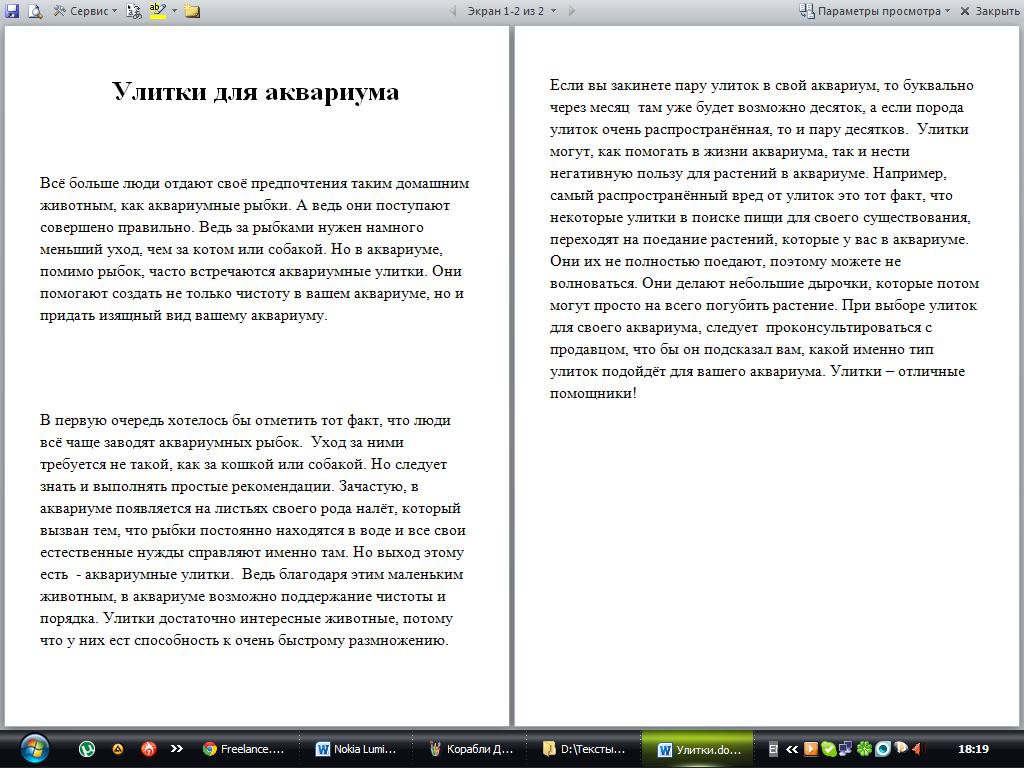
Task: Go to next screen arrow
Action: [x=571, y=10]
